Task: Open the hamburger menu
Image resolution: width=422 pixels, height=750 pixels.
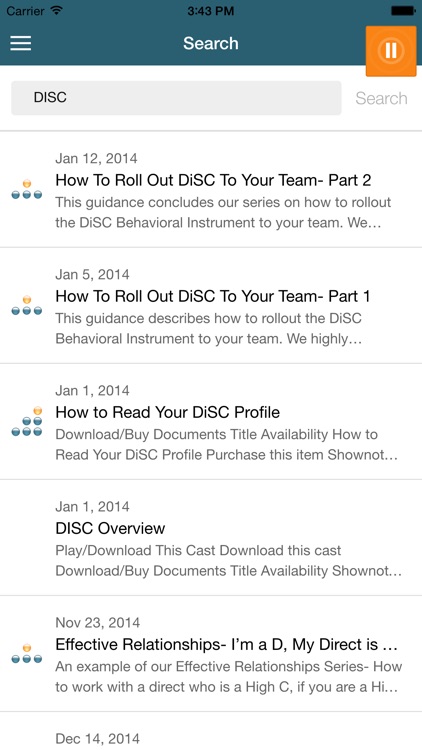Action: click(x=21, y=43)
